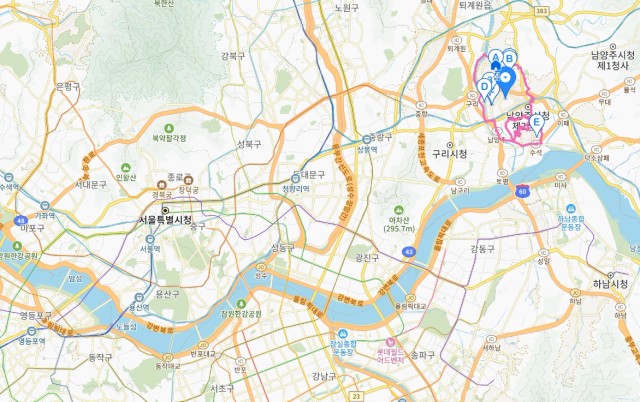Click the 경복궁 palace icon
This screenshot has width=640, height=402.
[162, 186]
